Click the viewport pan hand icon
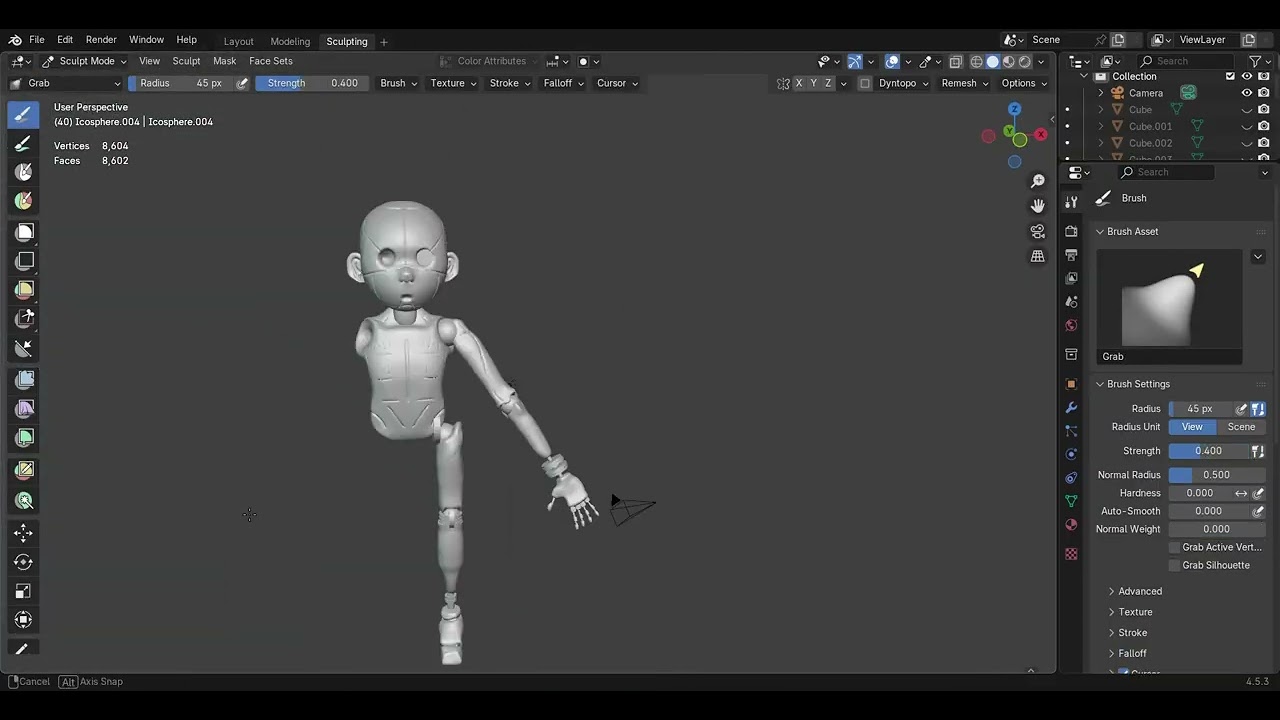 coord(1038,206)
